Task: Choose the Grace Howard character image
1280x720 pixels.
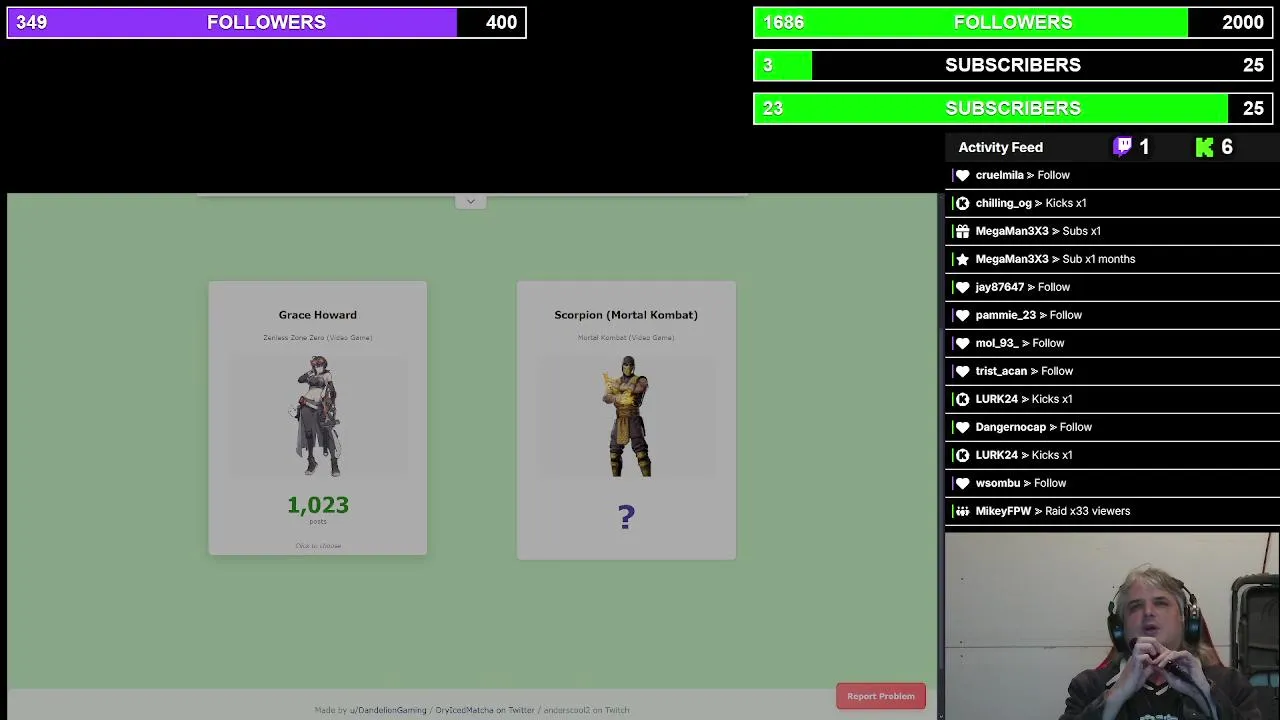Action: [x=318, y=416]
